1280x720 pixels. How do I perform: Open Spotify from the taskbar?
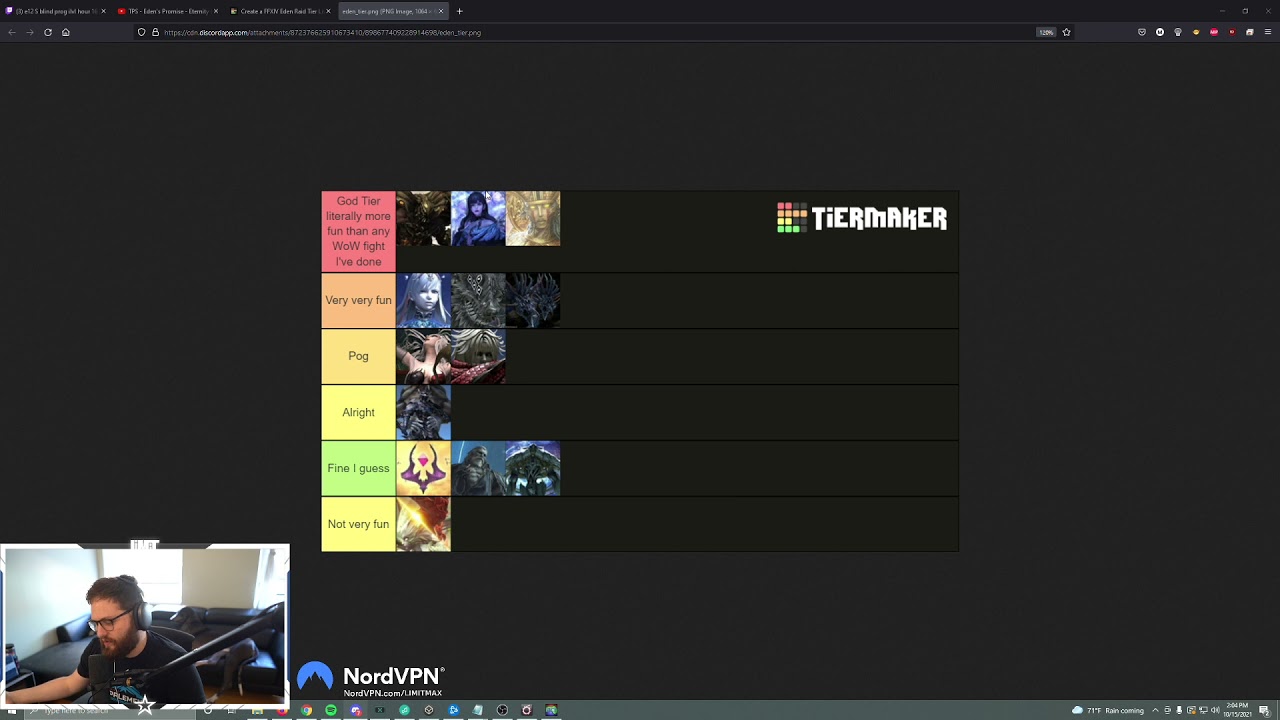(x=331, y=710)
